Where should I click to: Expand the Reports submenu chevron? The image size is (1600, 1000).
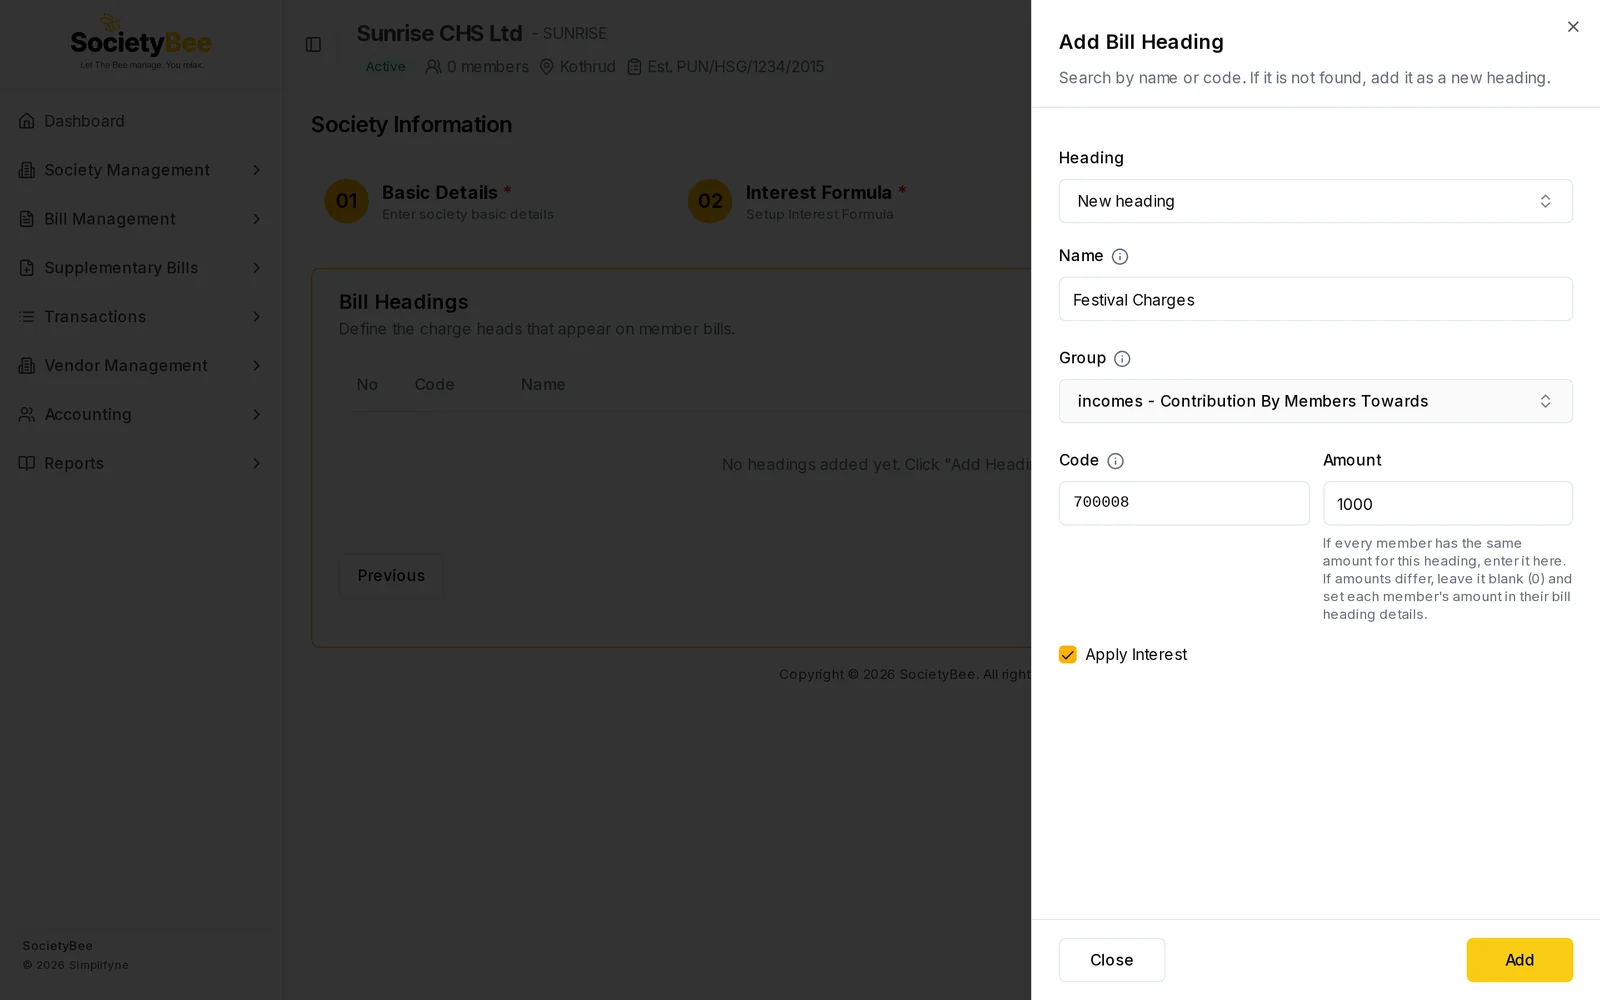pyautogui.click(x=257, y=463)
